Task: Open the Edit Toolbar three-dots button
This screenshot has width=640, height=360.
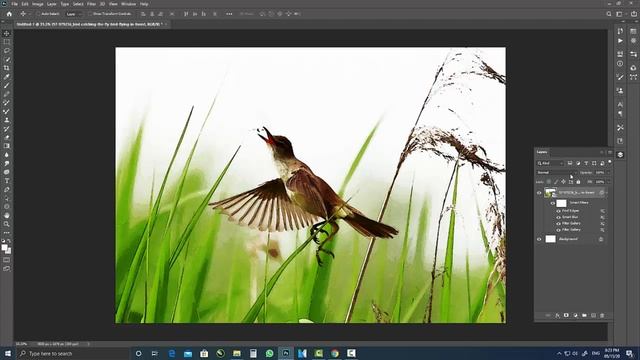Action: point(7,233)
